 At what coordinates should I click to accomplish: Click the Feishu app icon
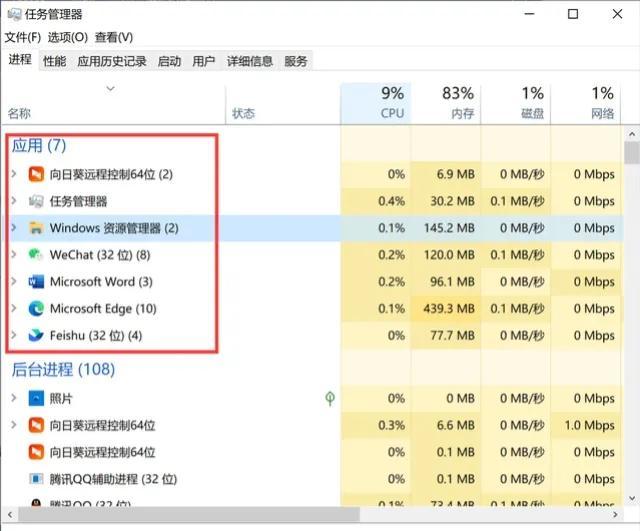(37, 336)
